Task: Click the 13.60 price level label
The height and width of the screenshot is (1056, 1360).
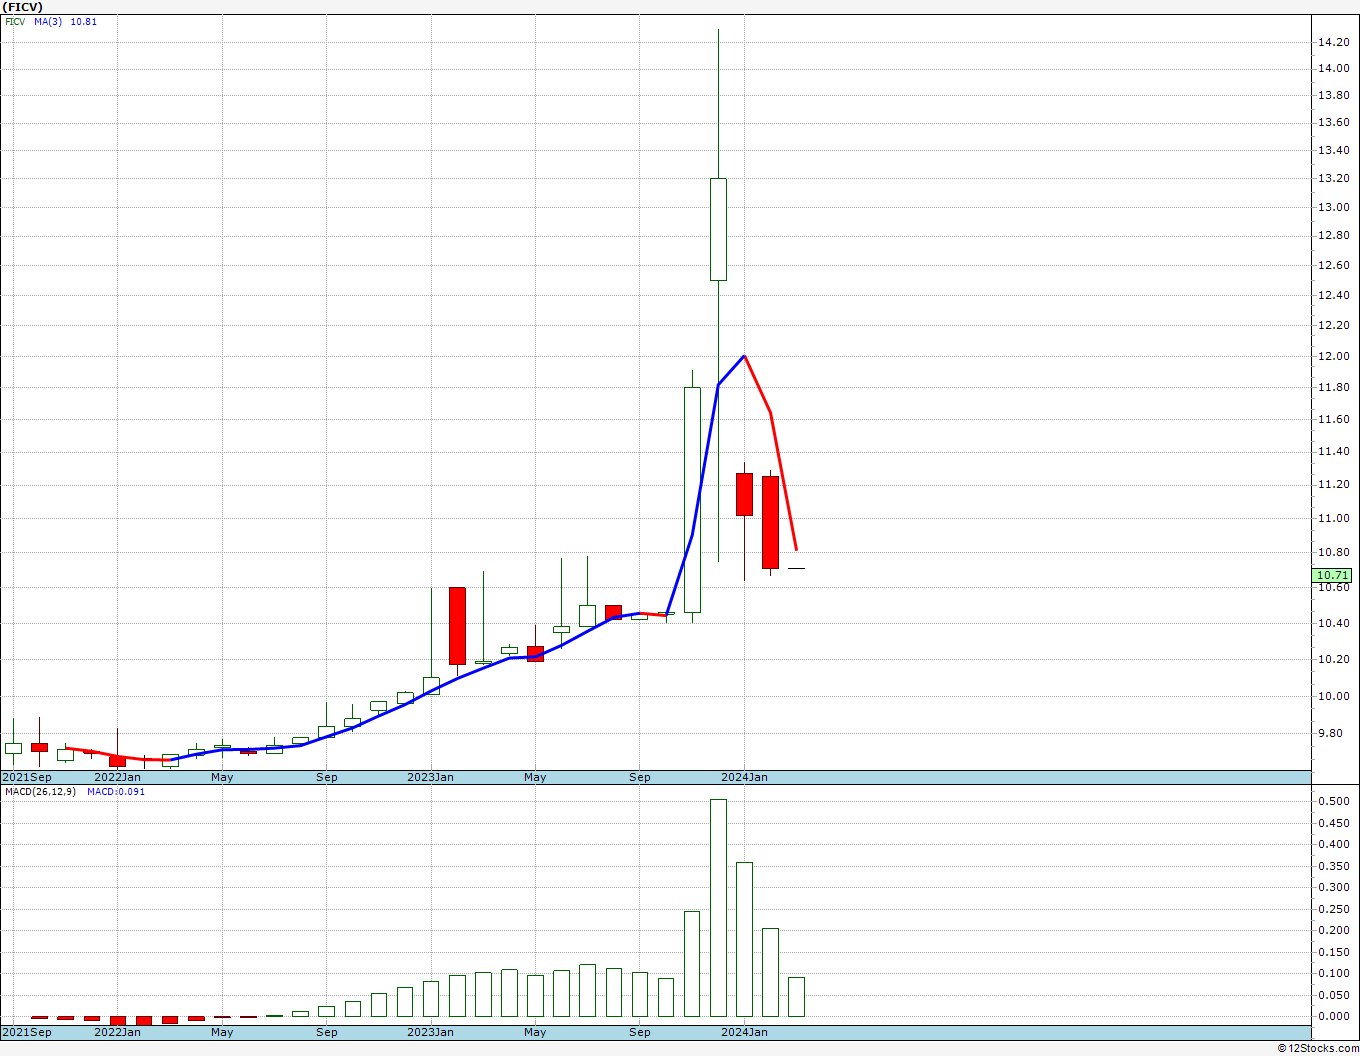Action: pos(1333,123)
